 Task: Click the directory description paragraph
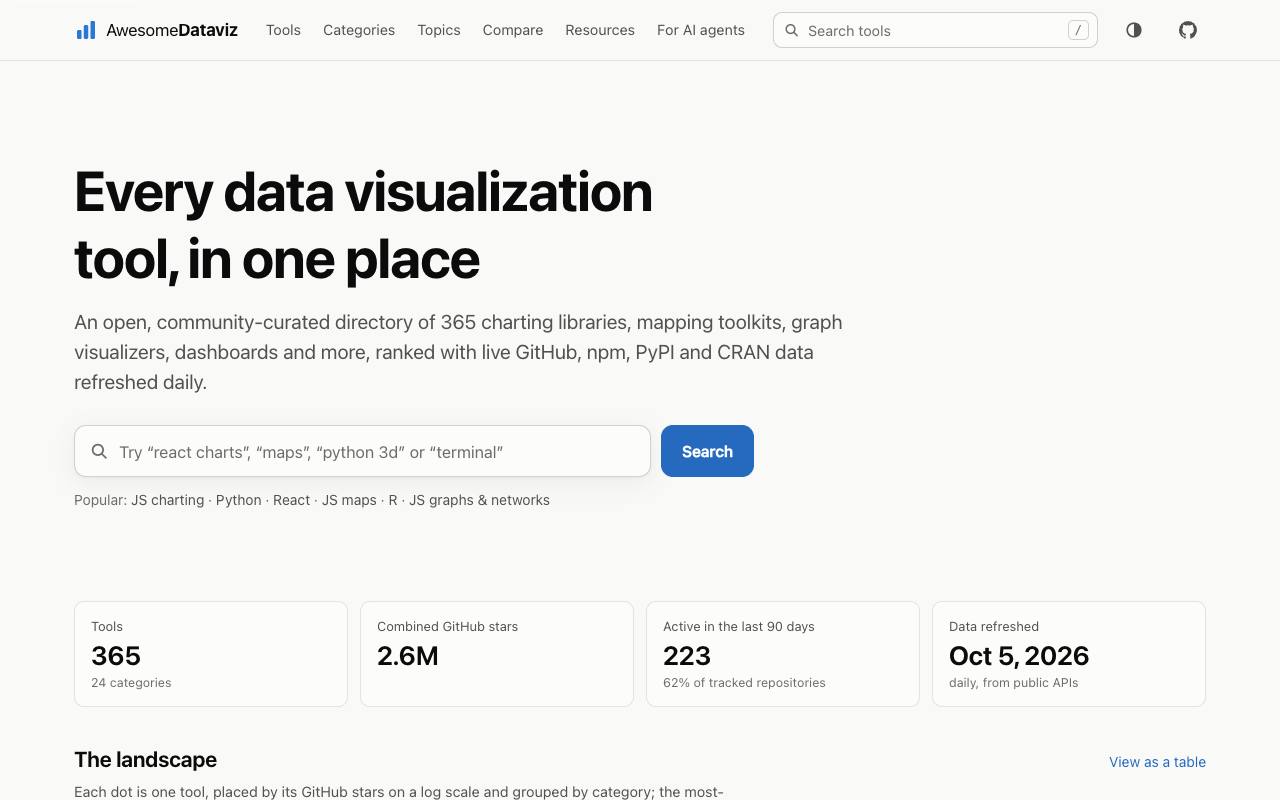458,352
